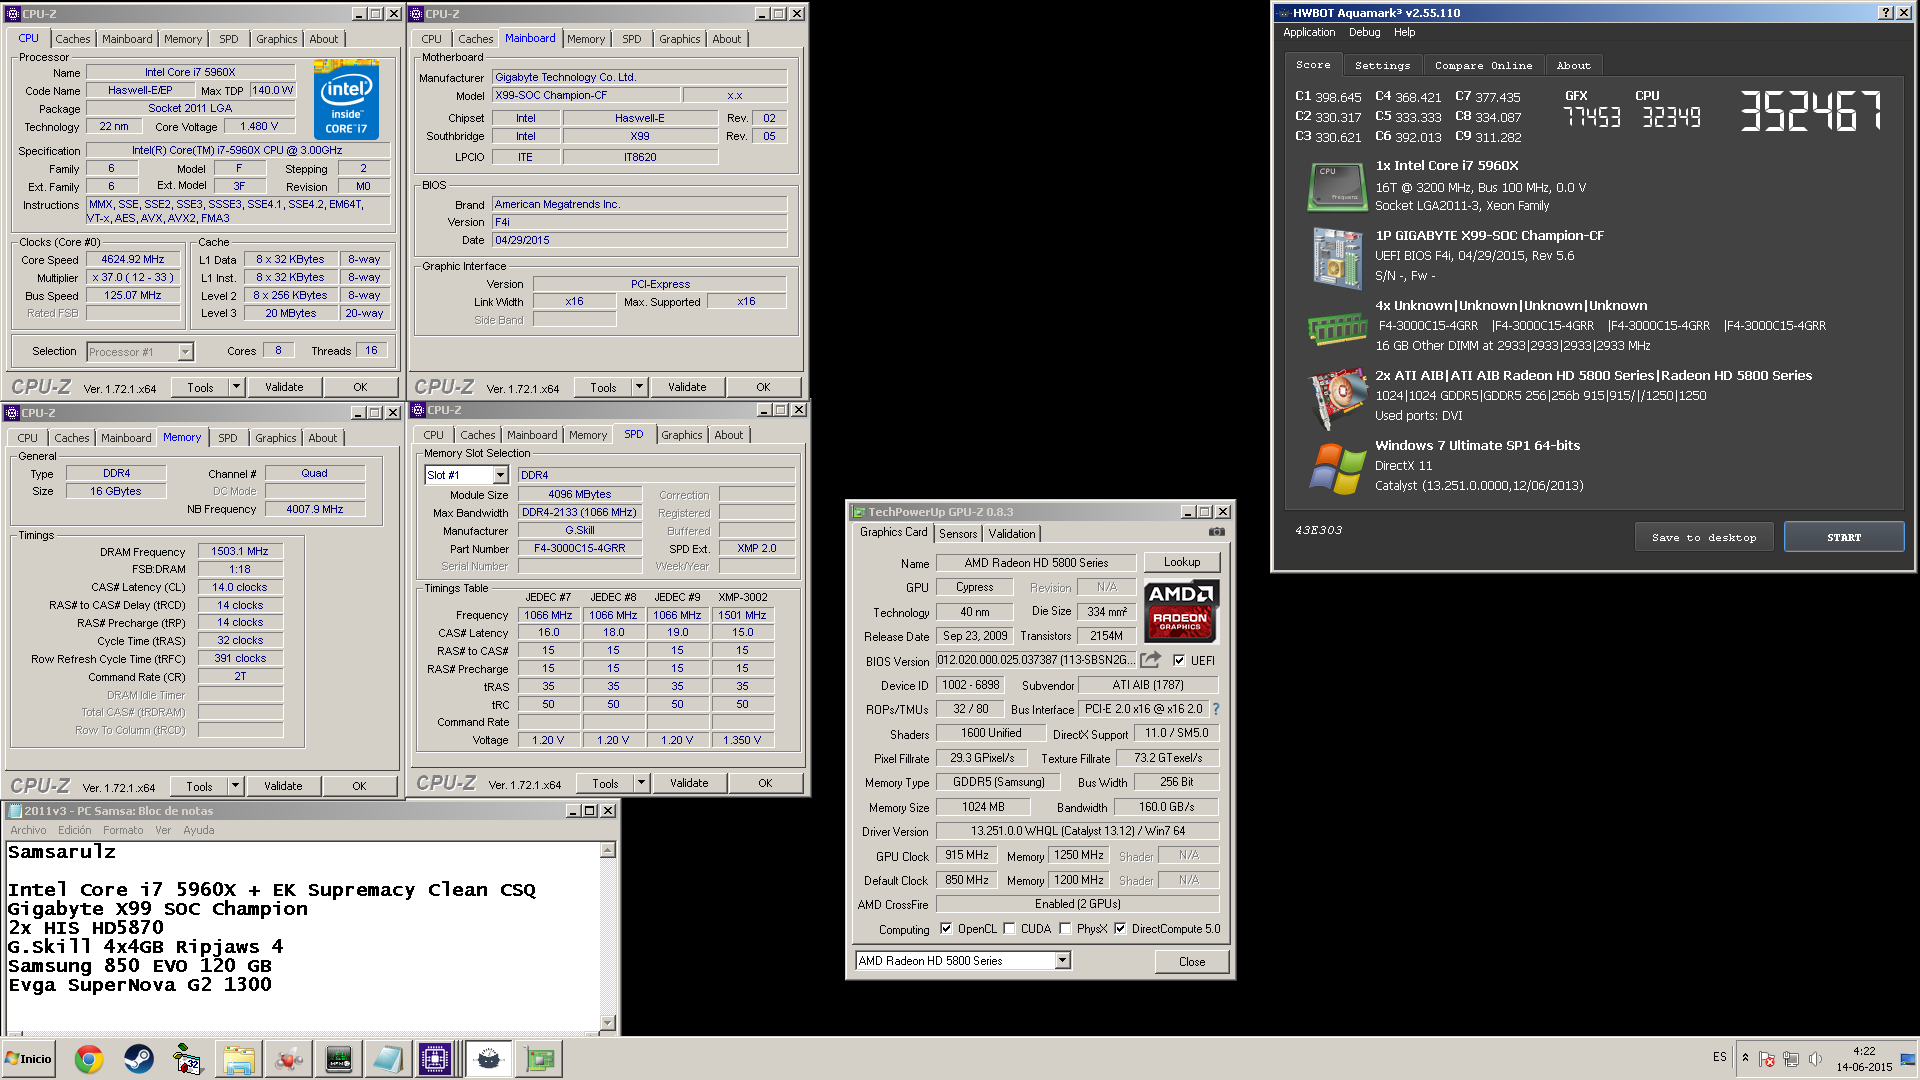
Task: Click Notepad scrollbar down arrow
Action: [607, 1022]
